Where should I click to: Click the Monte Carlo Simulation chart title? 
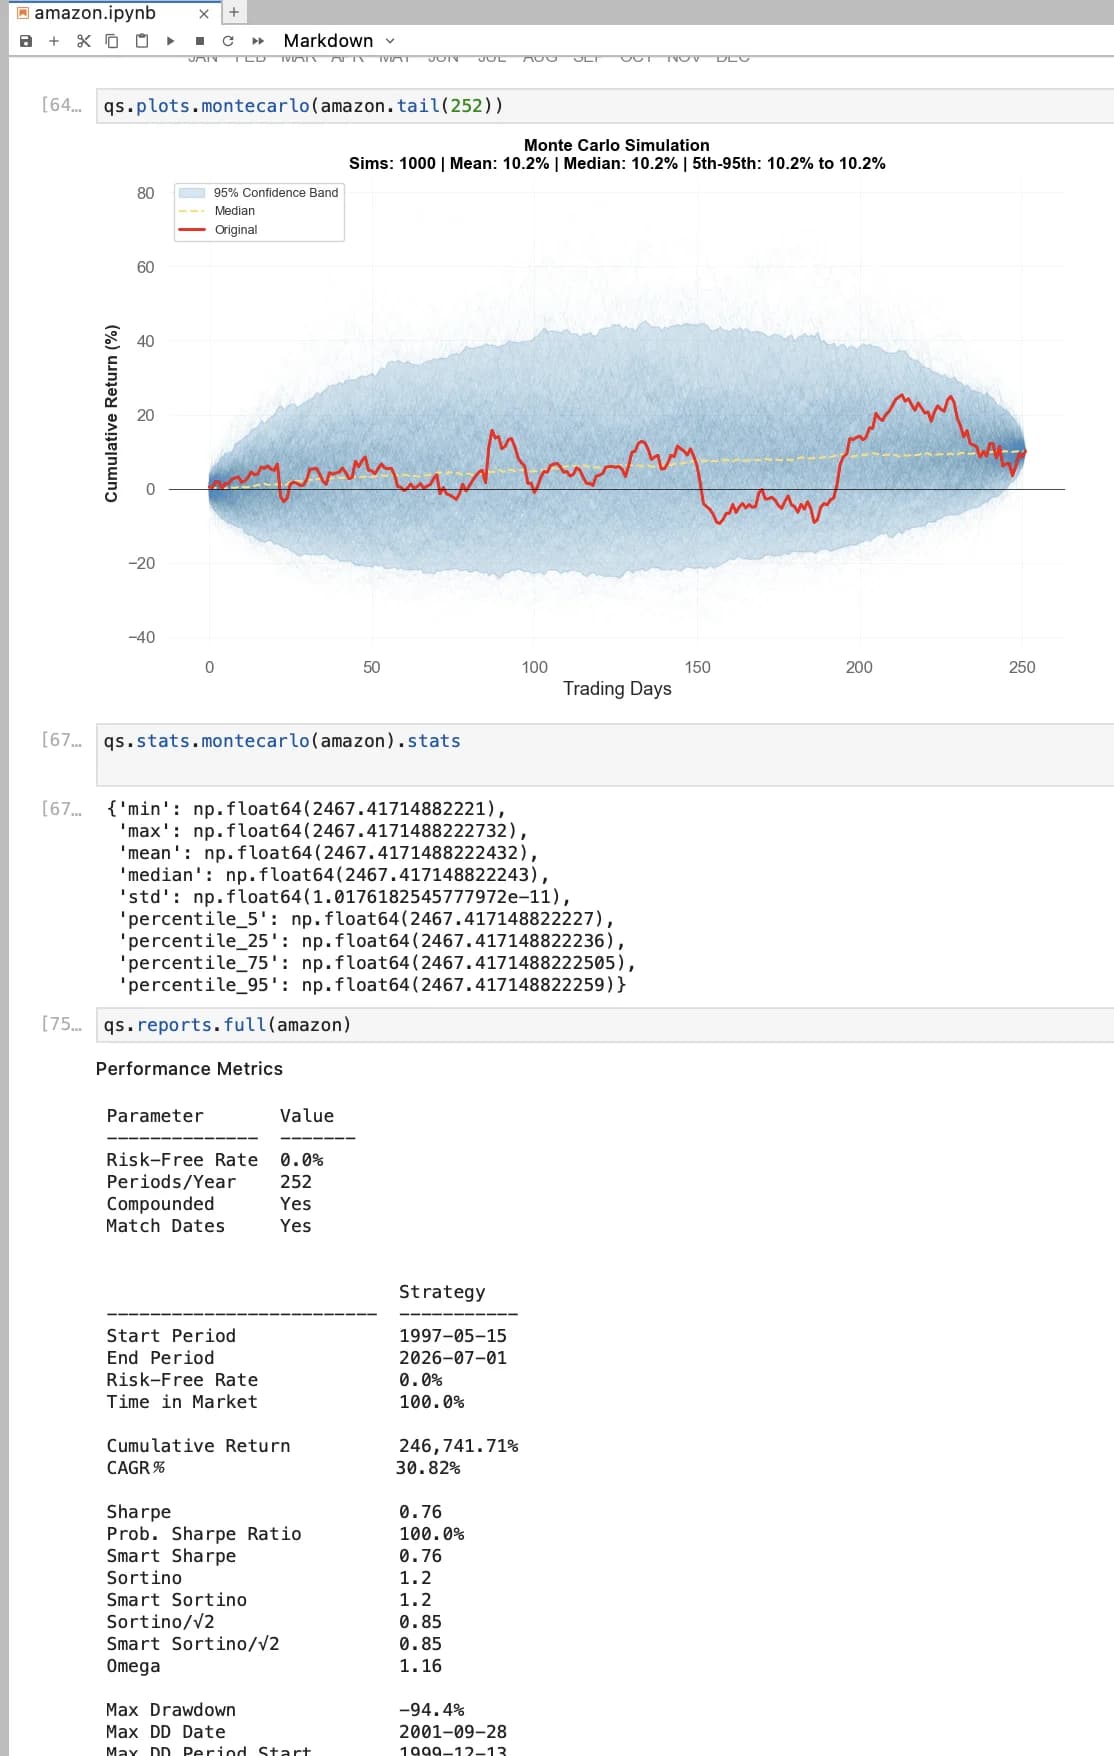coord(617,145)
